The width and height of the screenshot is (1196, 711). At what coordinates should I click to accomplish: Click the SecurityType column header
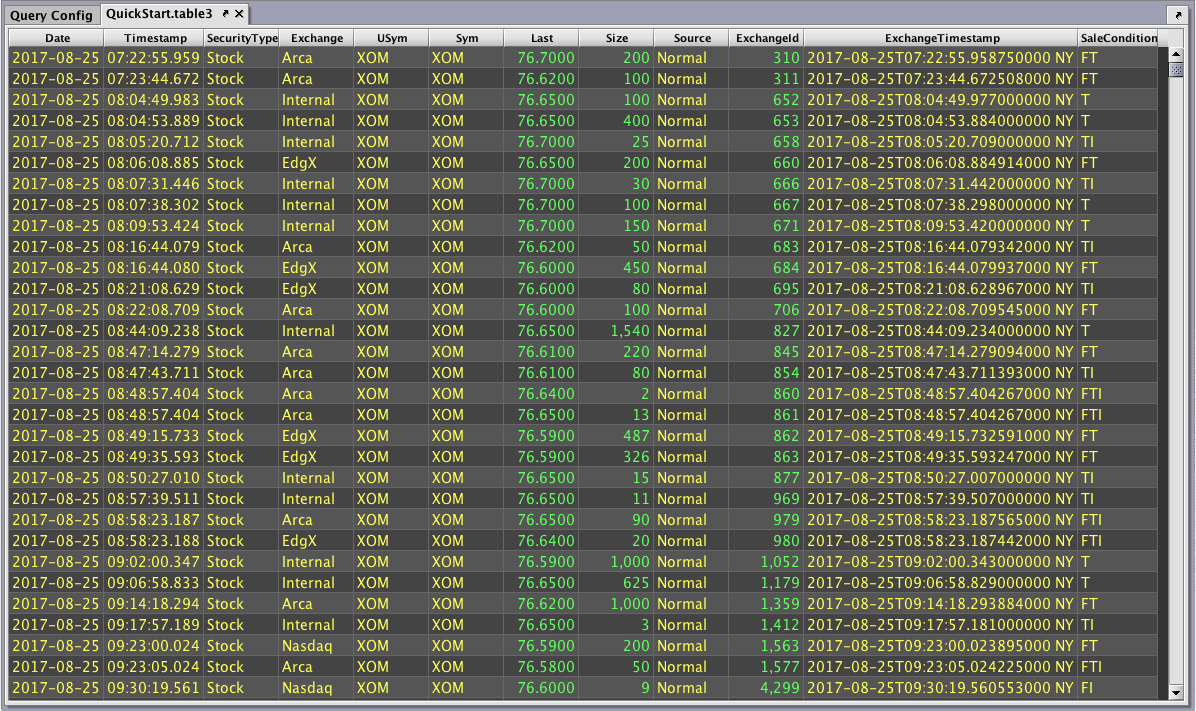[241, 38]
